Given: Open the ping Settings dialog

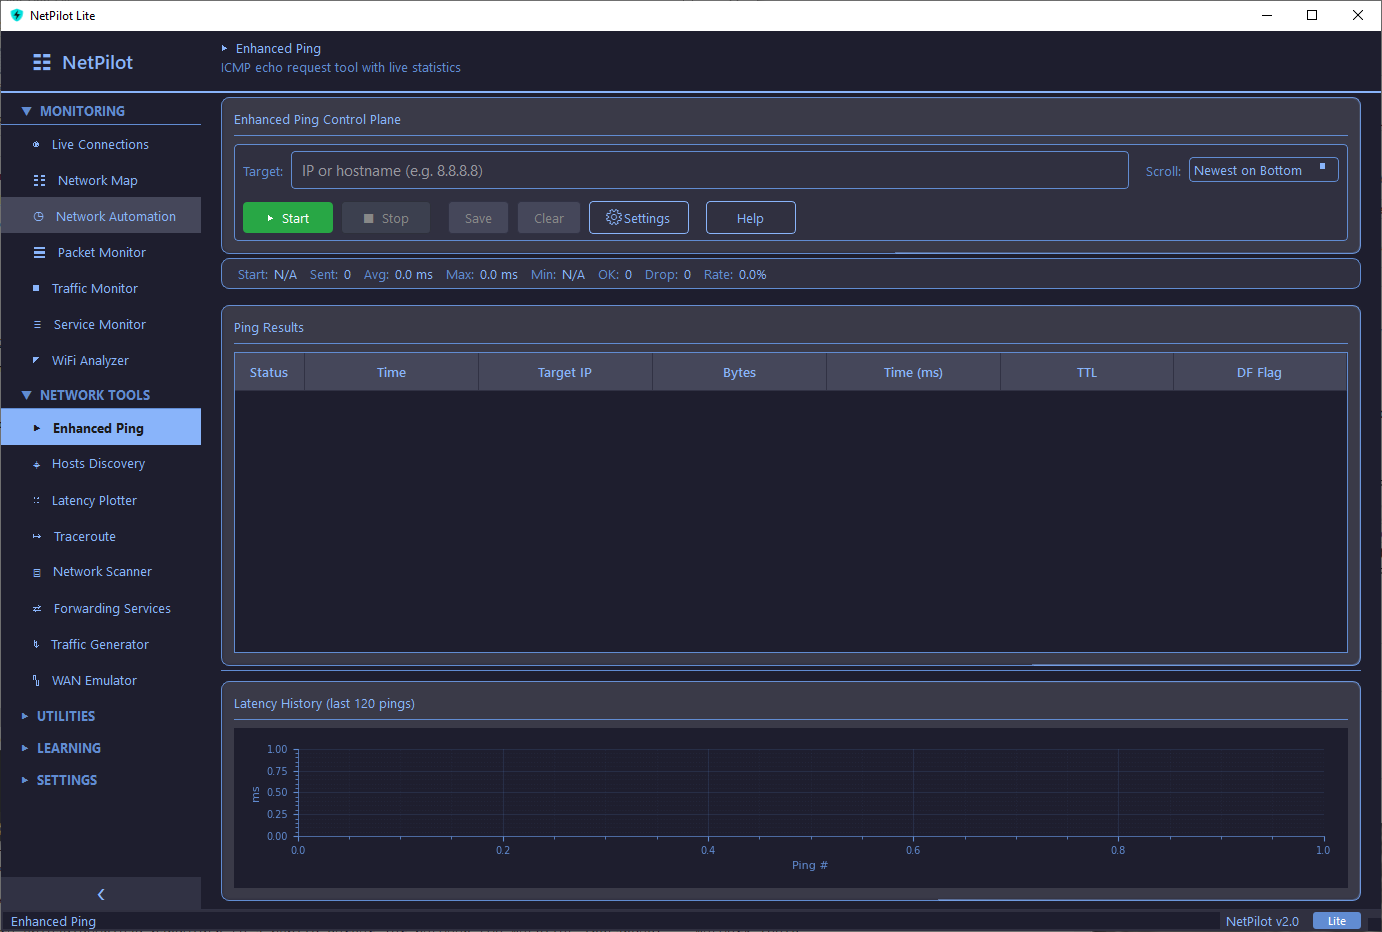Looking at the screenshot, I should 638,217.
